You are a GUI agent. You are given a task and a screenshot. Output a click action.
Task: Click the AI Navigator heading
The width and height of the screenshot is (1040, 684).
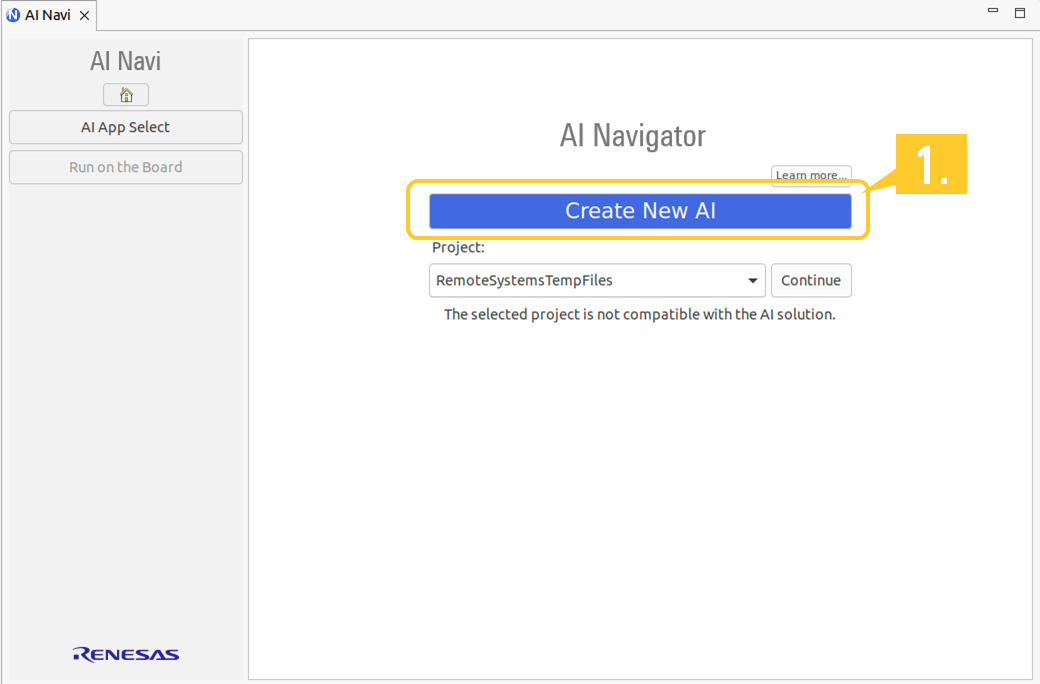(x=633, y=136)
